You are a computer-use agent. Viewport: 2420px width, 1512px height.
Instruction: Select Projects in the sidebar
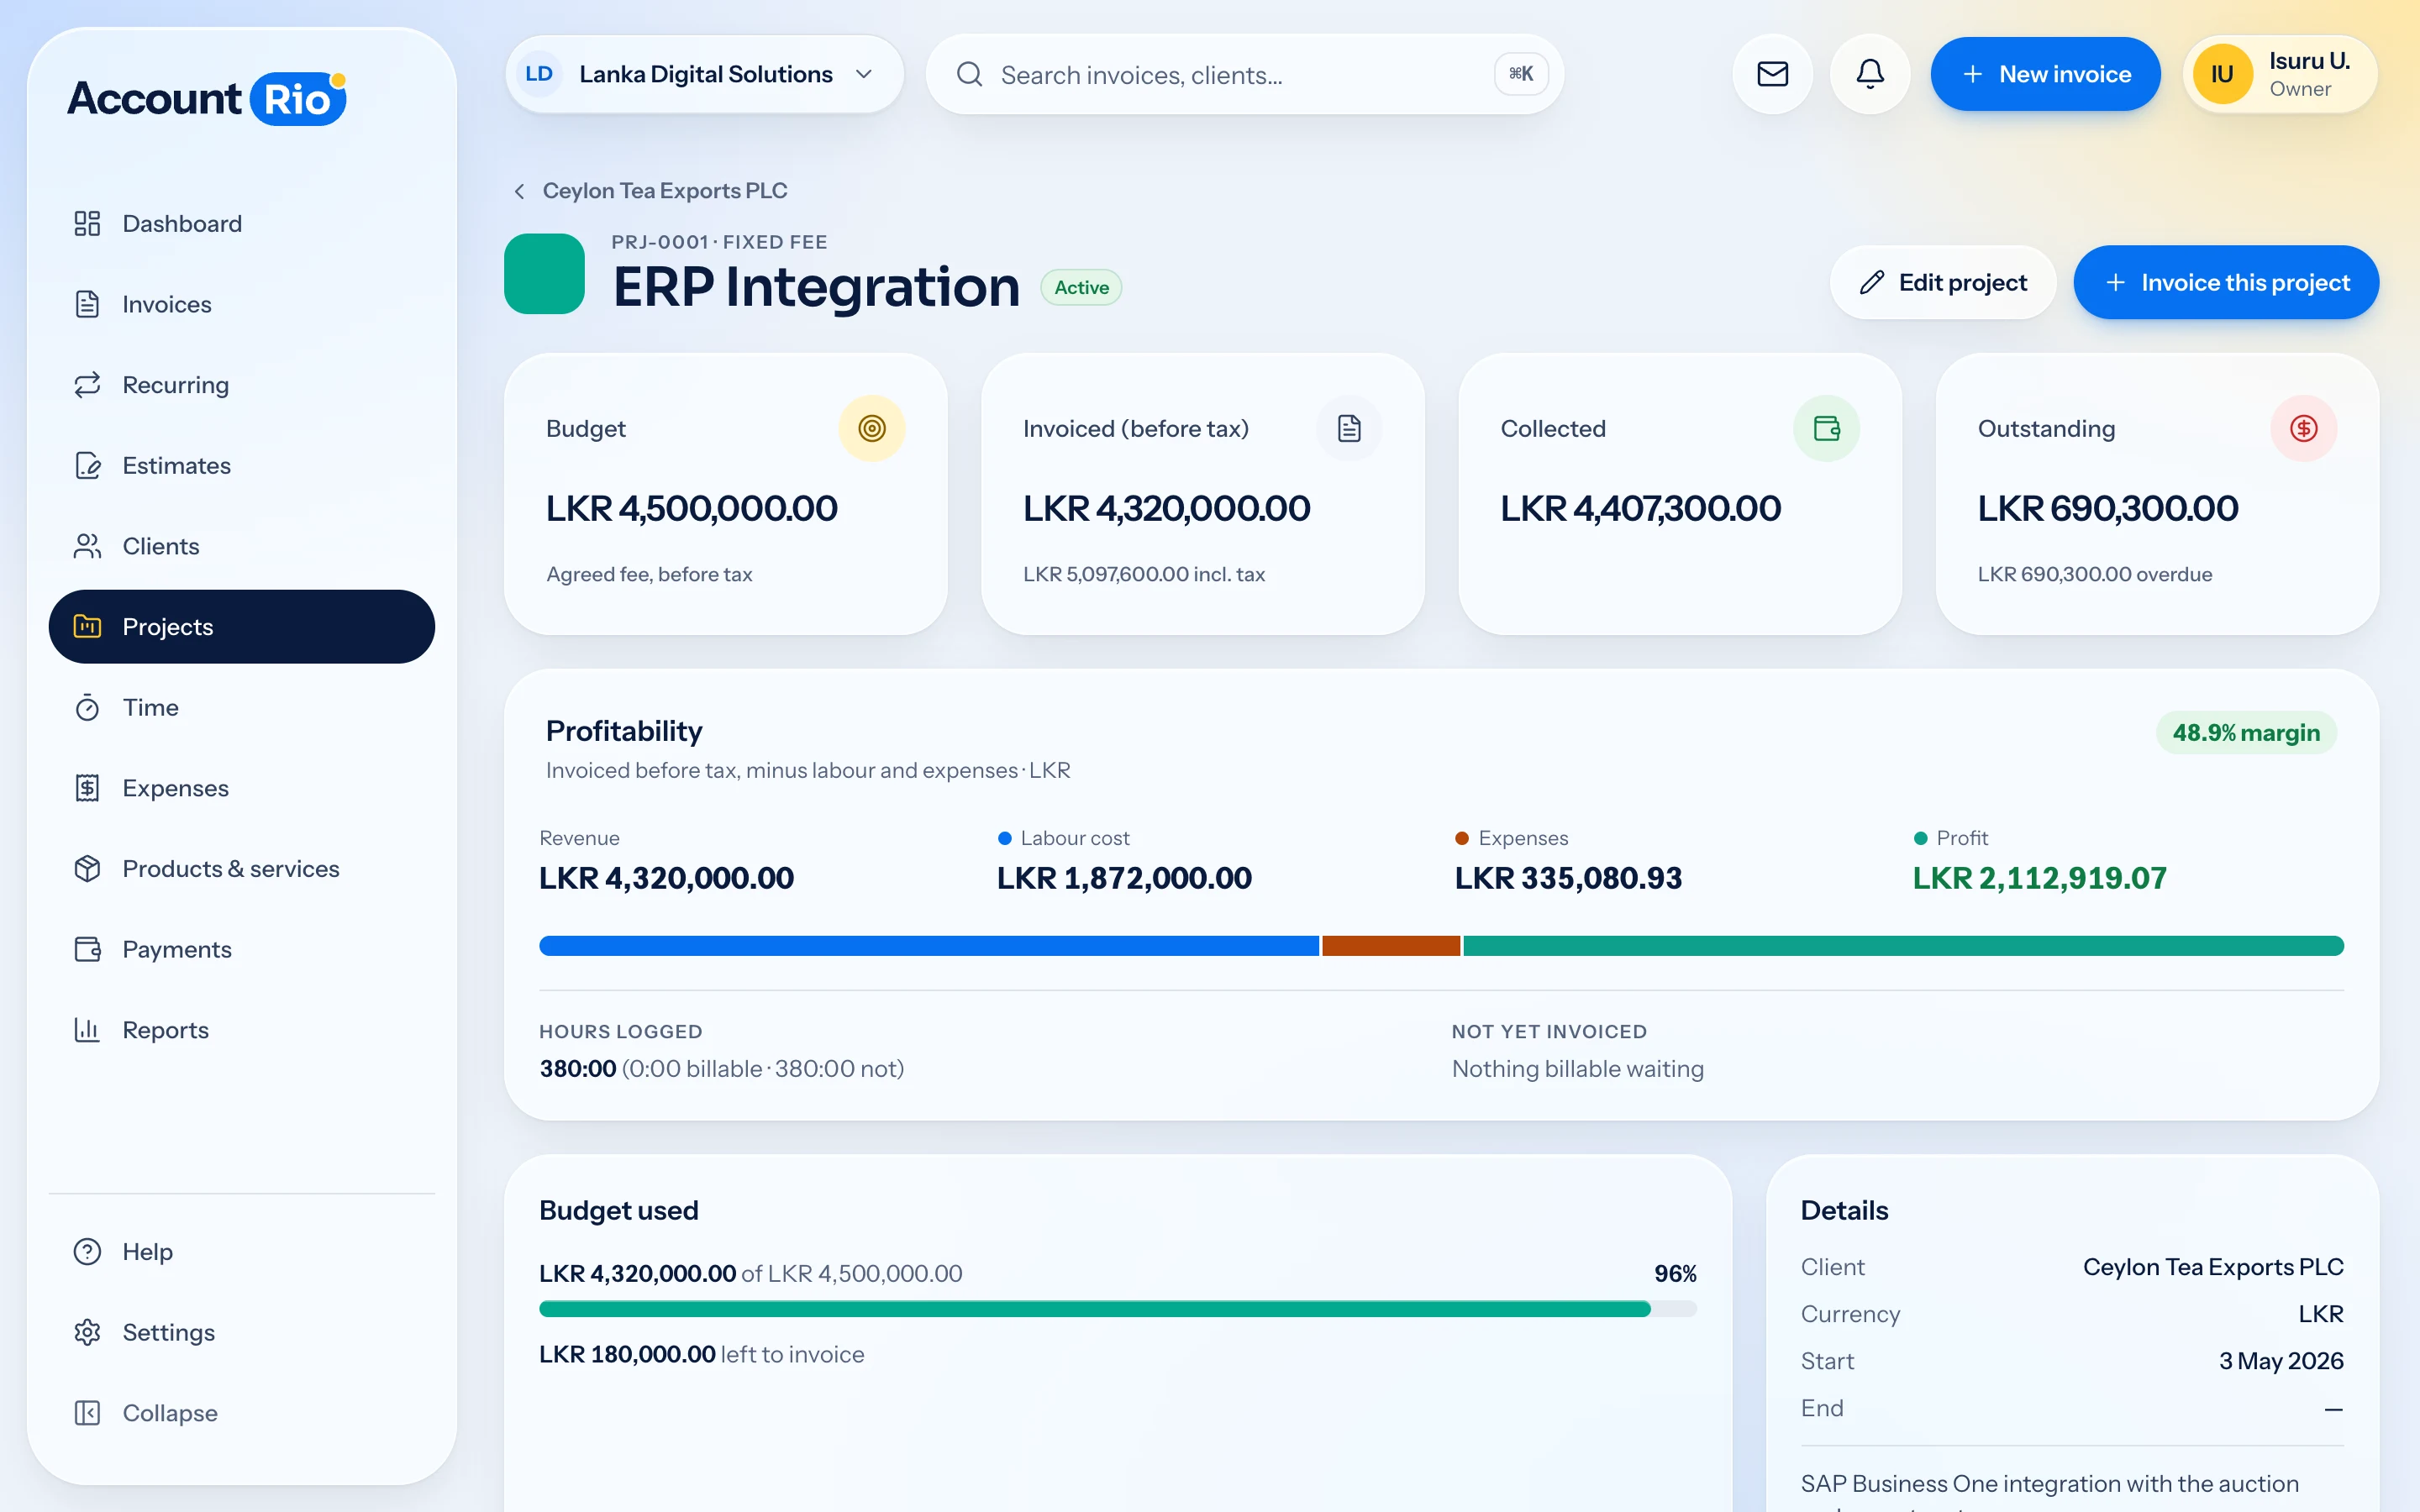tap(242, 627)
